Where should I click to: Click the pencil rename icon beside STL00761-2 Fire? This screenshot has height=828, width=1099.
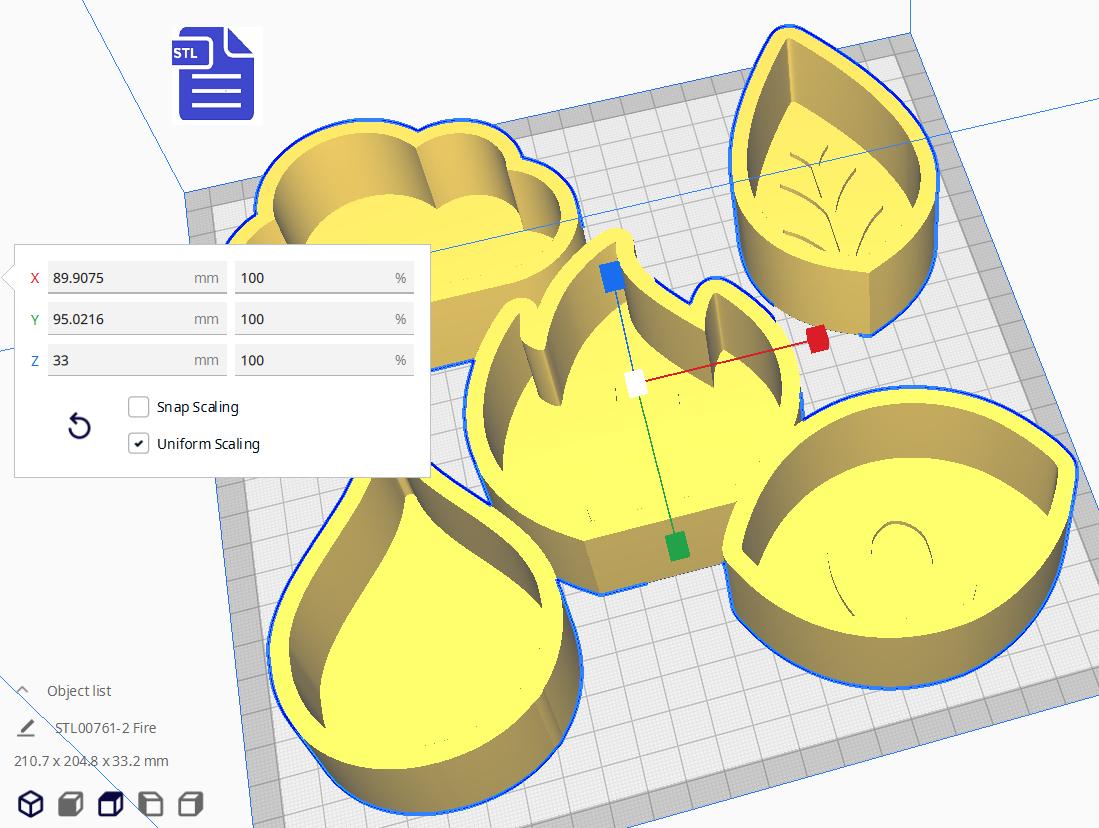pyautogui.click(x=26, y=728)
